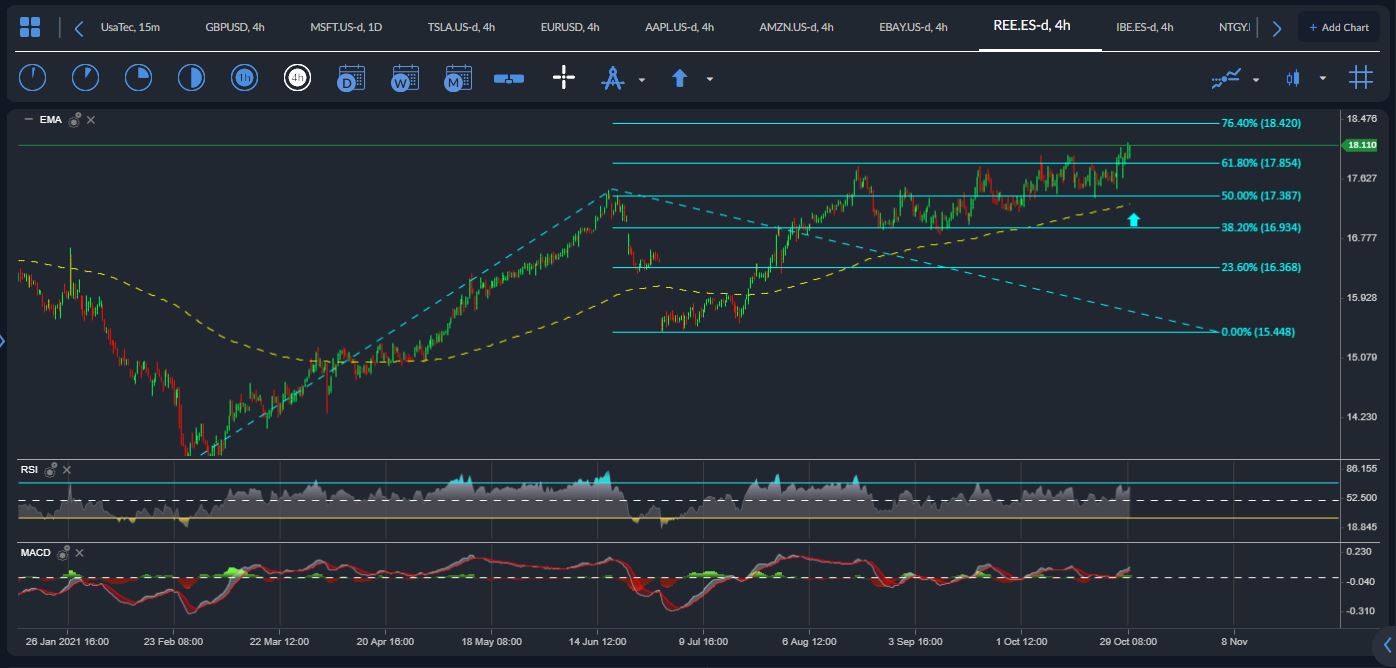Viewport: 1396px width, 668px height.
Task: Expand the drawing tools dropdown arrow
Action: [x=642, y=79]
